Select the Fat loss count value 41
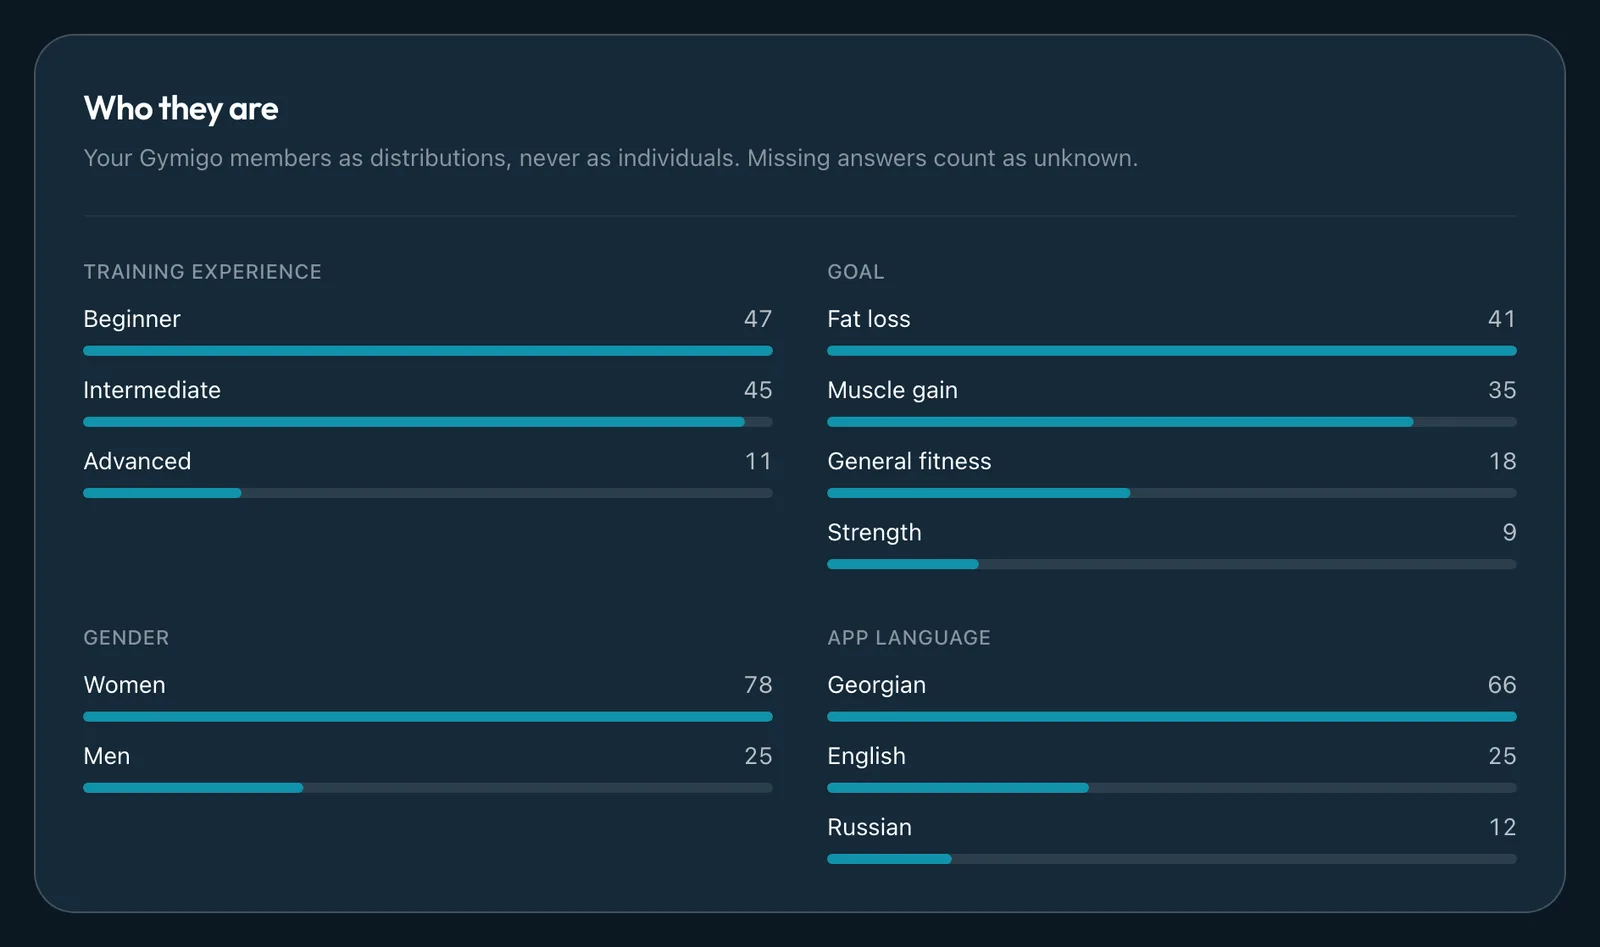 pyautogui.click(x=1502, y=319)
